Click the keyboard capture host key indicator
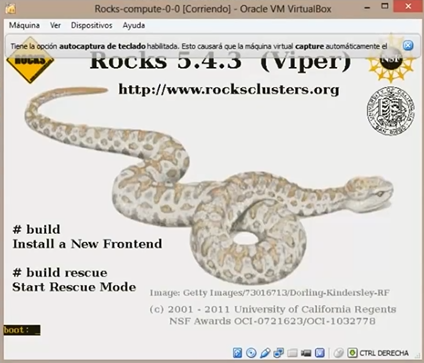Screen dimensions: 424x363 tap(352, 353)
